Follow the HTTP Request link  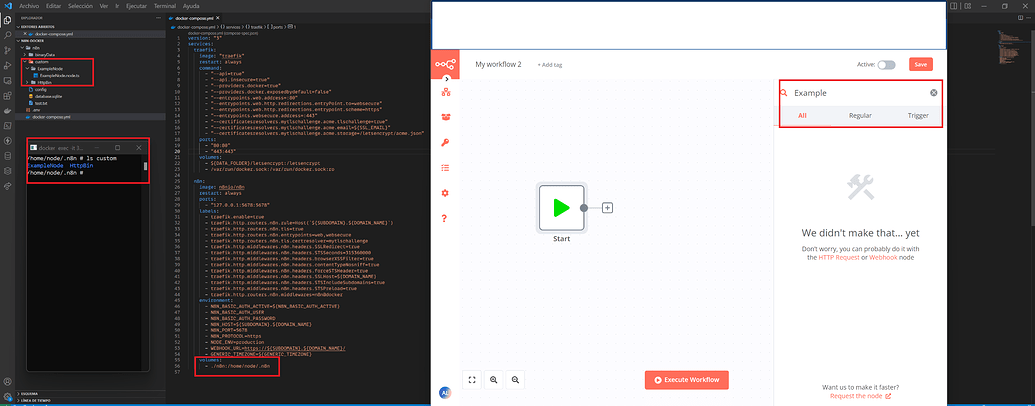839,257
